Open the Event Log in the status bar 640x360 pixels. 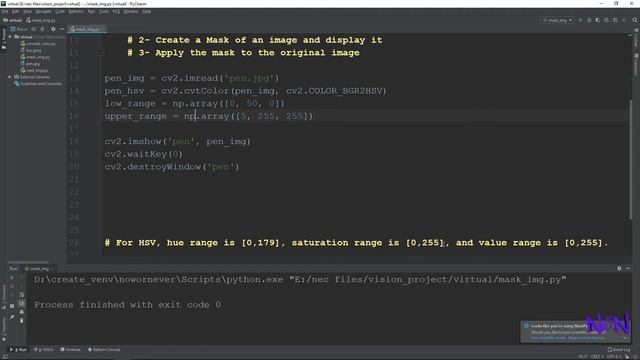click(x=619, y=349)
